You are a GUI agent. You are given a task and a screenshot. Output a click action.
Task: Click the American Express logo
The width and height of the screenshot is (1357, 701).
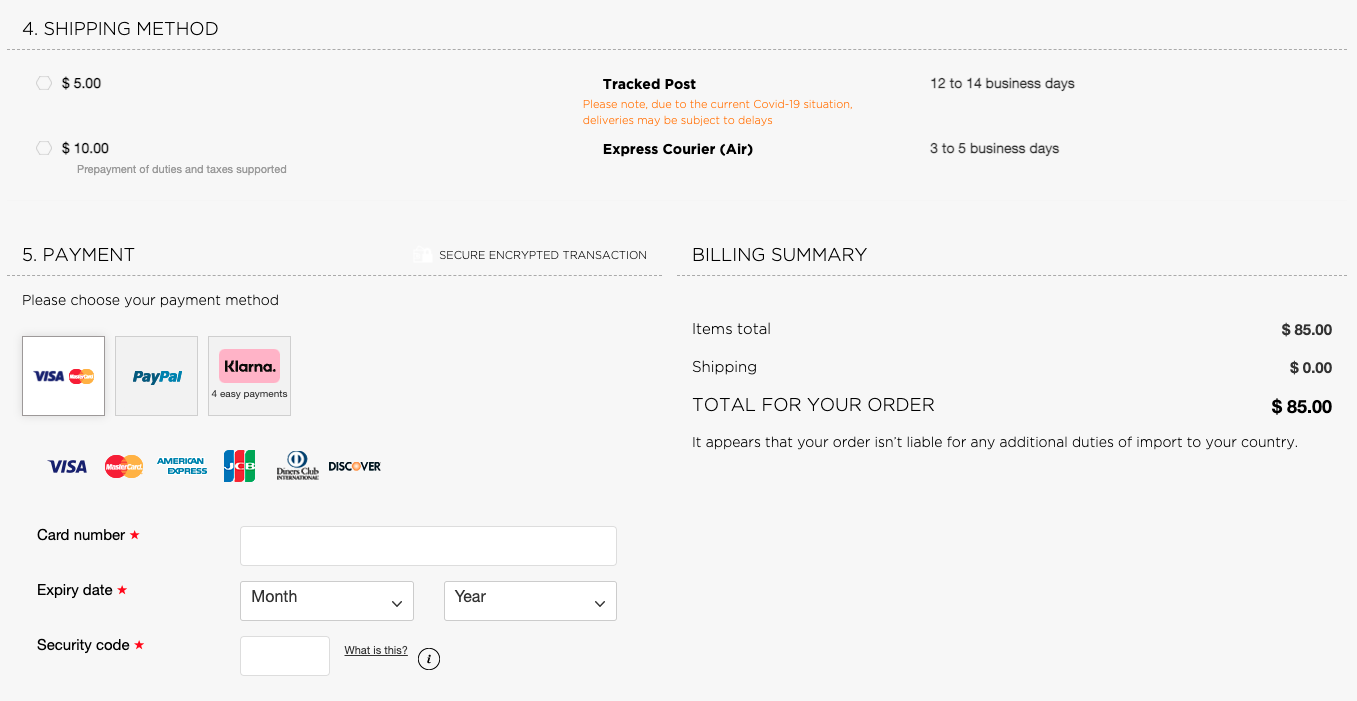coord(182,466)
